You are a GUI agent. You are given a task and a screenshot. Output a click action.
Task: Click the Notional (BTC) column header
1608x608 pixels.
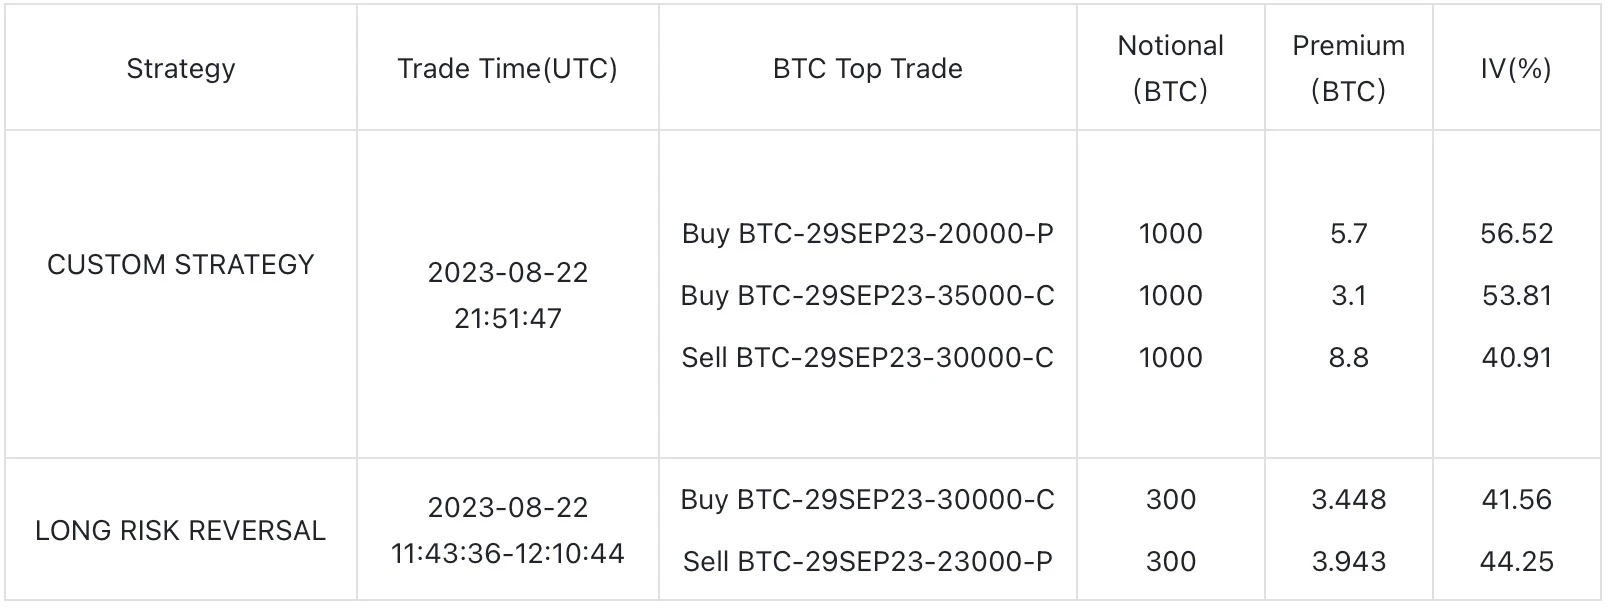click(x=1170, y=68)
